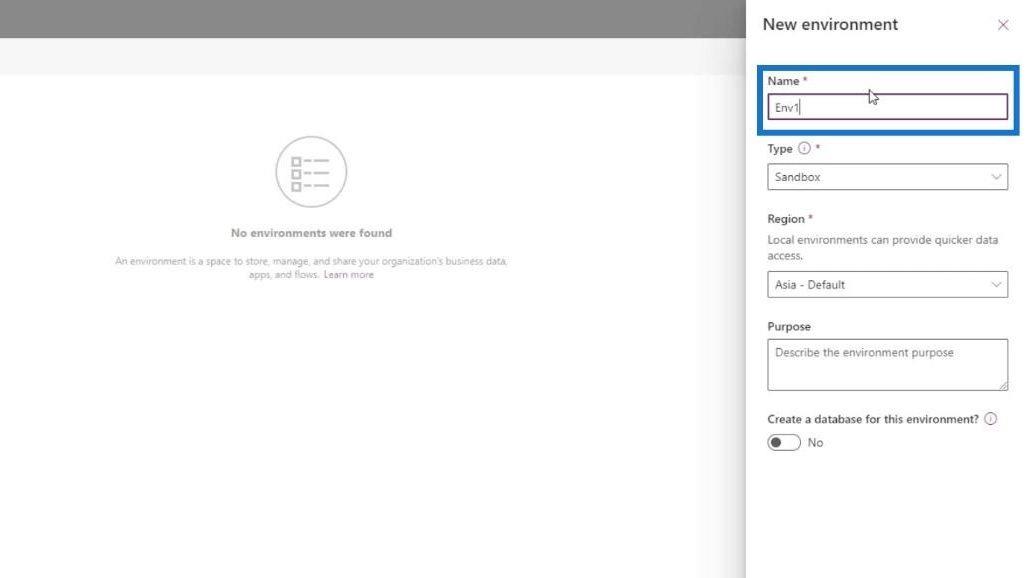Open the Learn more link
The width and height of the screenshot is (1030, 578).
tap(348, 275)
